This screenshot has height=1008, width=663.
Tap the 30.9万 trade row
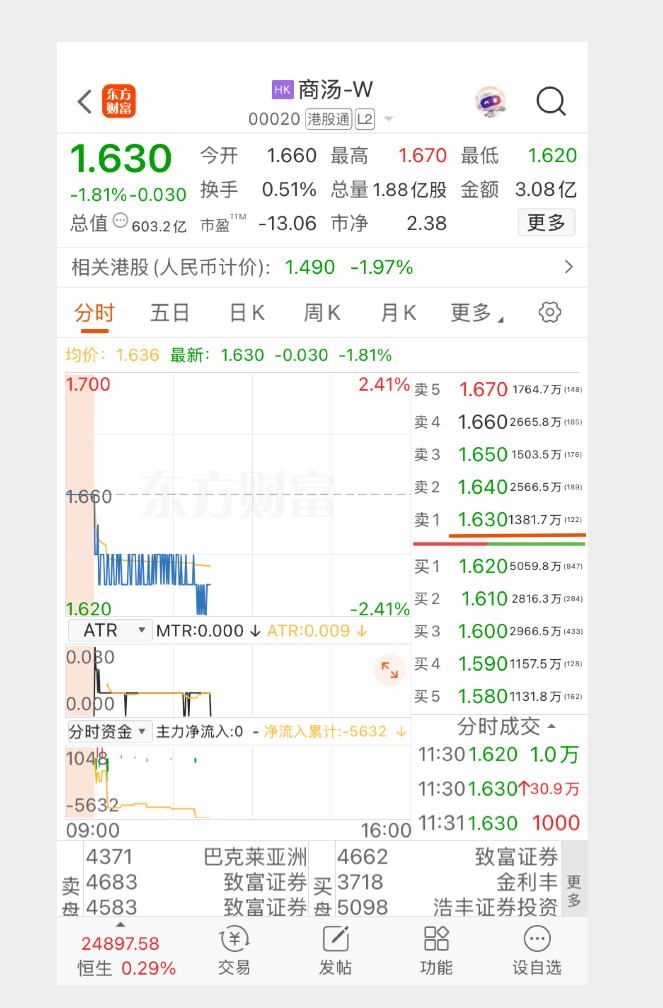[x=499, y=789]
